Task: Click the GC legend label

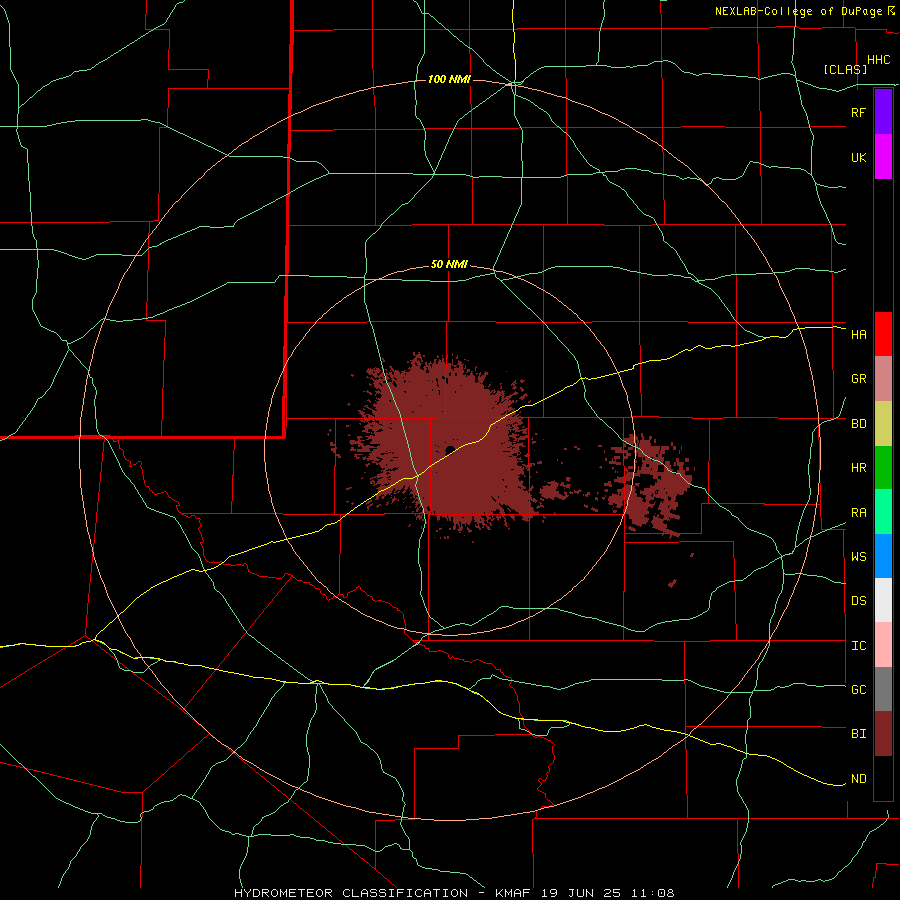Action: click(x=858, y=690)
